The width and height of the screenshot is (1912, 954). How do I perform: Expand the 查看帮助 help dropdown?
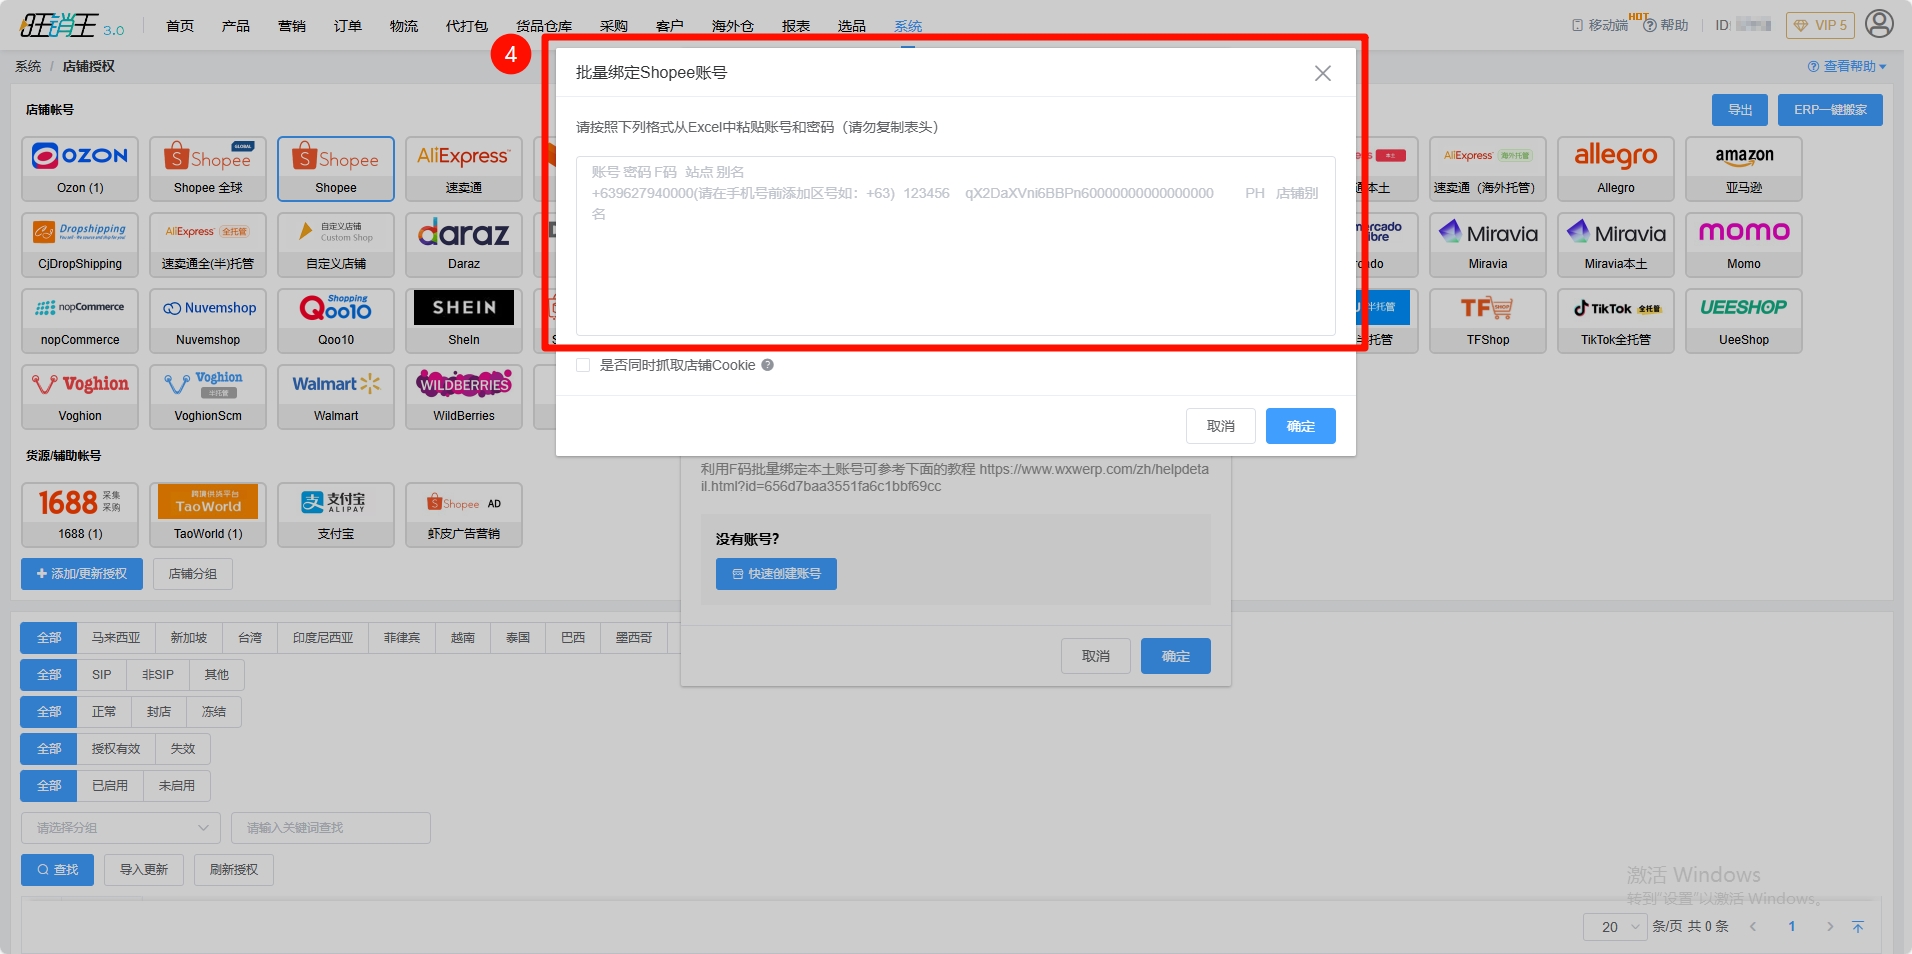pyautogui.click(x=1846, y=66)
